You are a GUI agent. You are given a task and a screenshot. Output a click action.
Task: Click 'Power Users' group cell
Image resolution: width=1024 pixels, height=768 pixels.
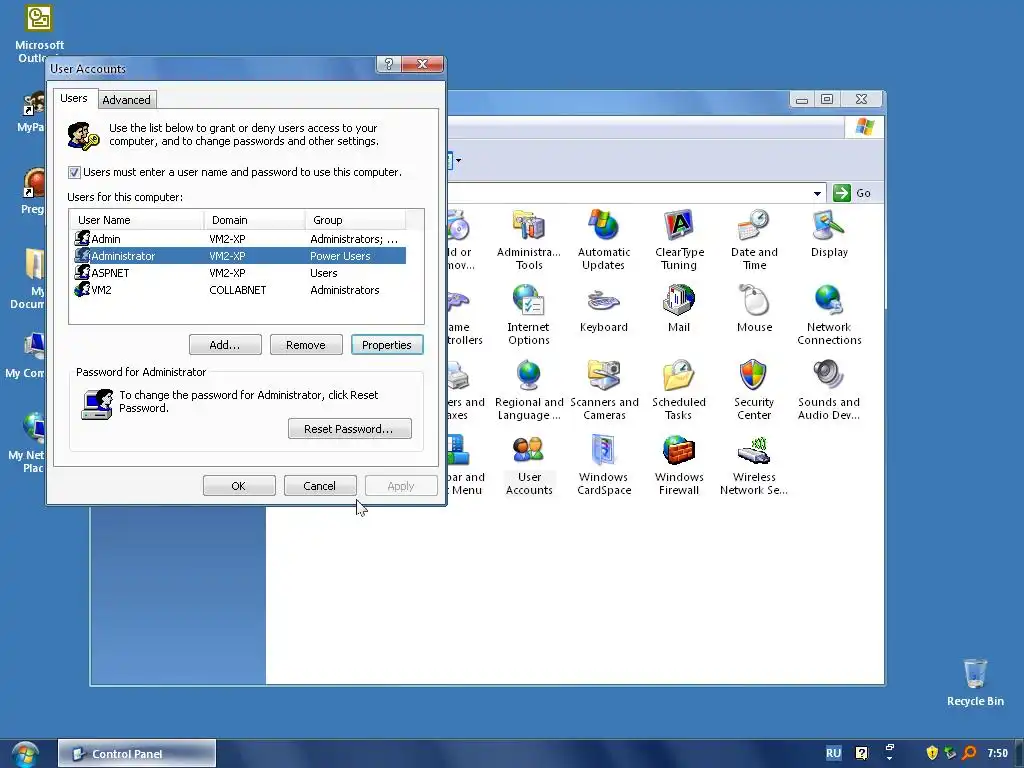(x=340, y=256)
